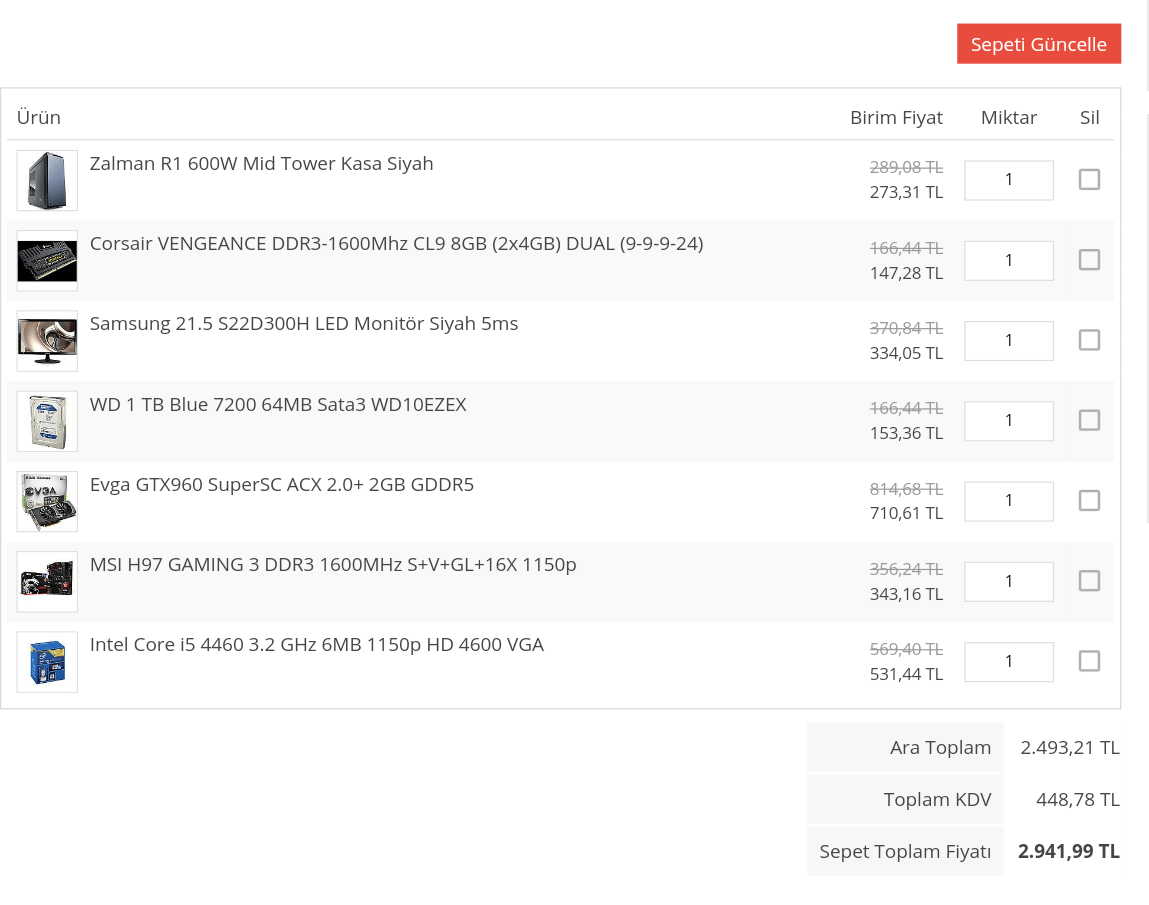The image size is (1149, 905).
Task: Click the Ürün column header
Action: pos(39,117)
